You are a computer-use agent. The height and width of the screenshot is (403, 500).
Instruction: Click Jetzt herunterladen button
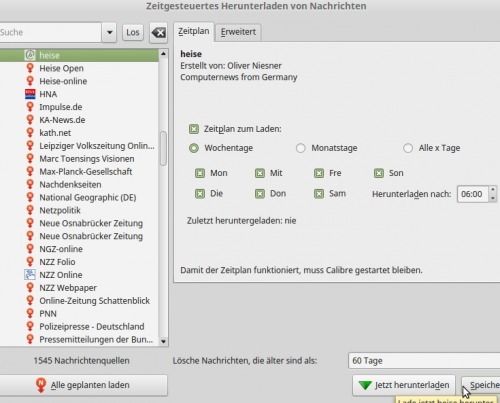[404, 385]
